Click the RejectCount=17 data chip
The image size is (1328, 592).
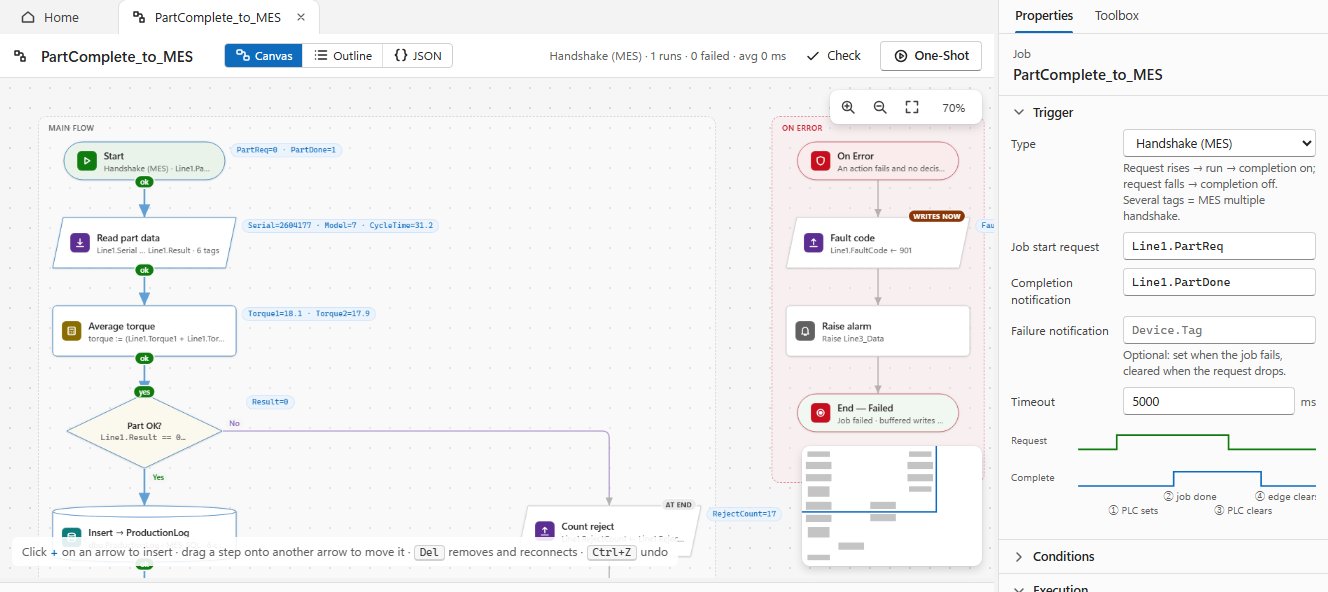pos(743,514)
